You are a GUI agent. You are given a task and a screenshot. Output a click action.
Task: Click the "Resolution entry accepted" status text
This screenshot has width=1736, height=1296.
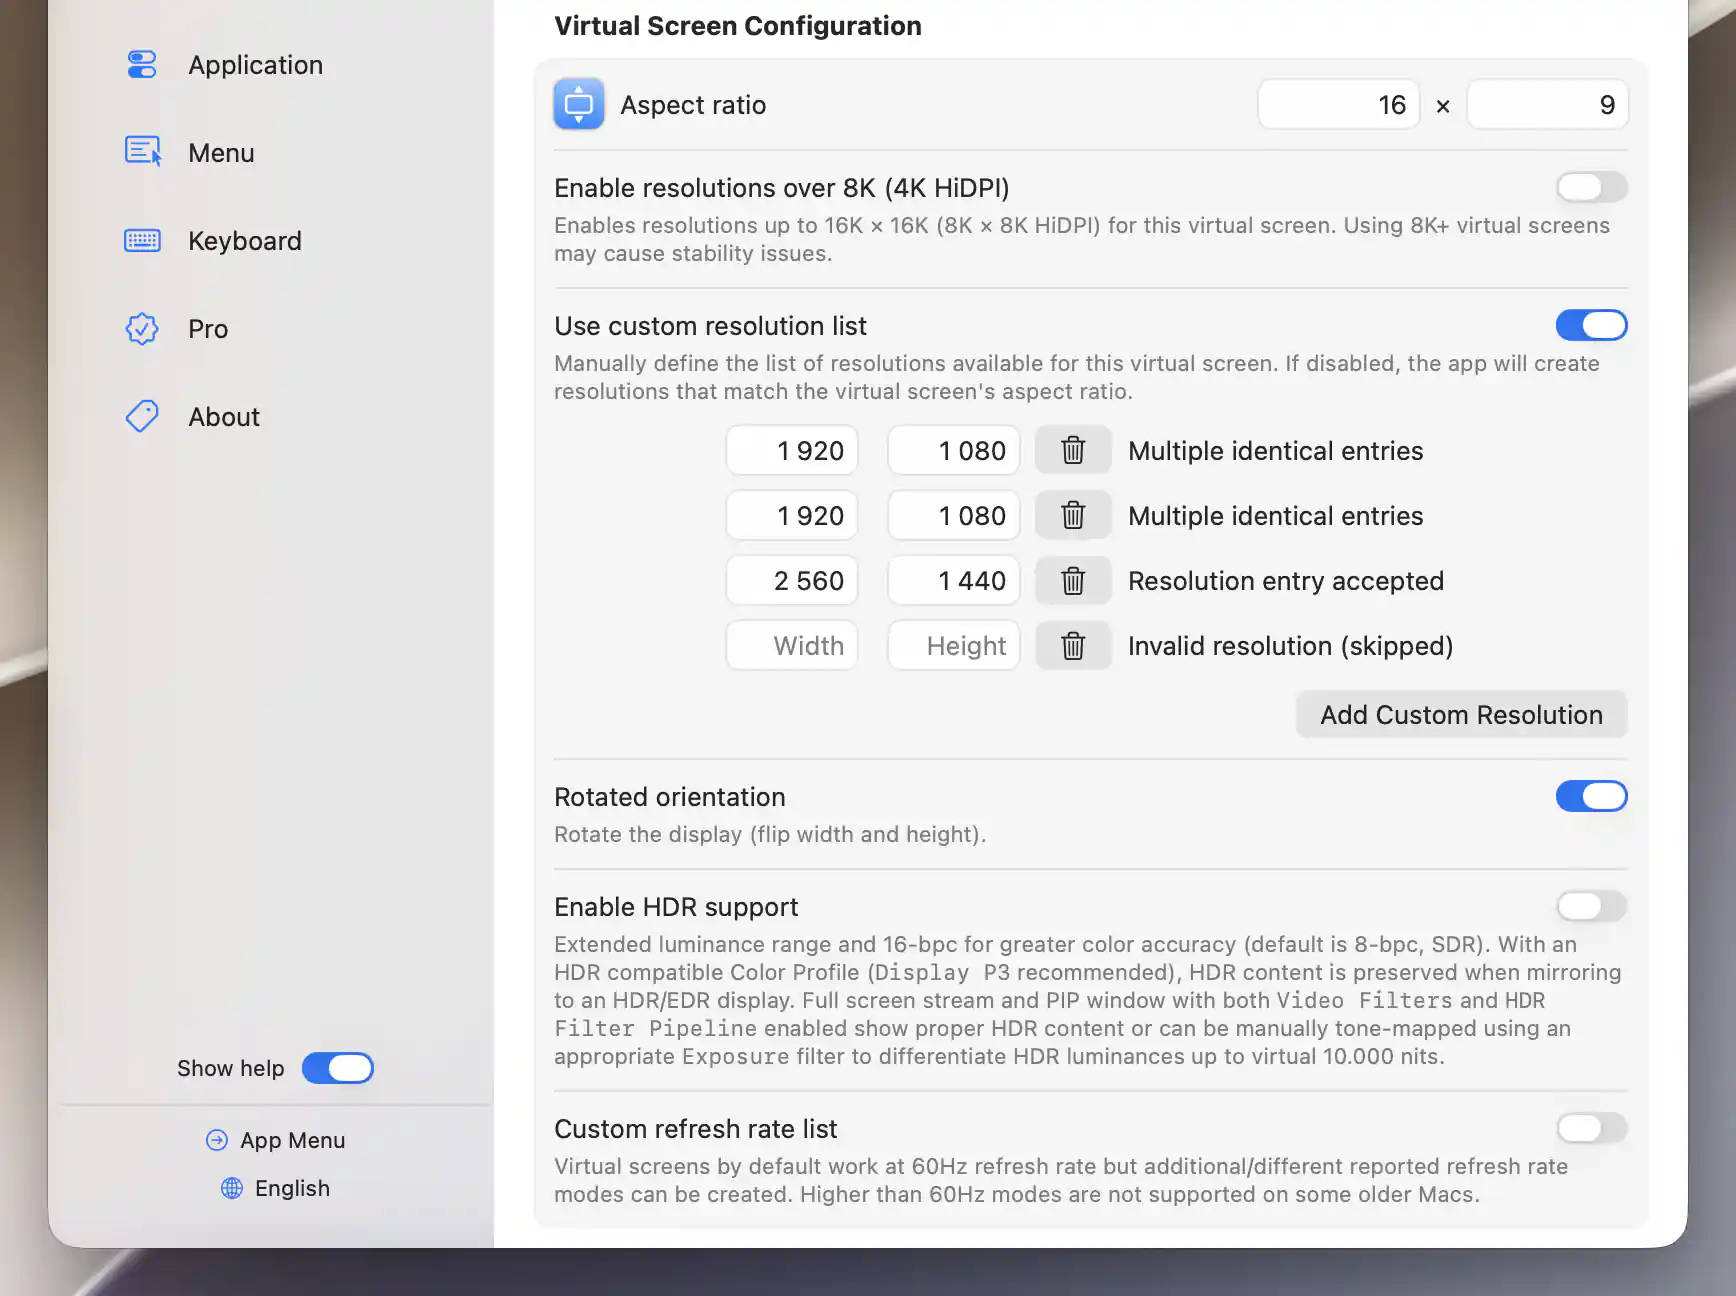coord(1286,581)
